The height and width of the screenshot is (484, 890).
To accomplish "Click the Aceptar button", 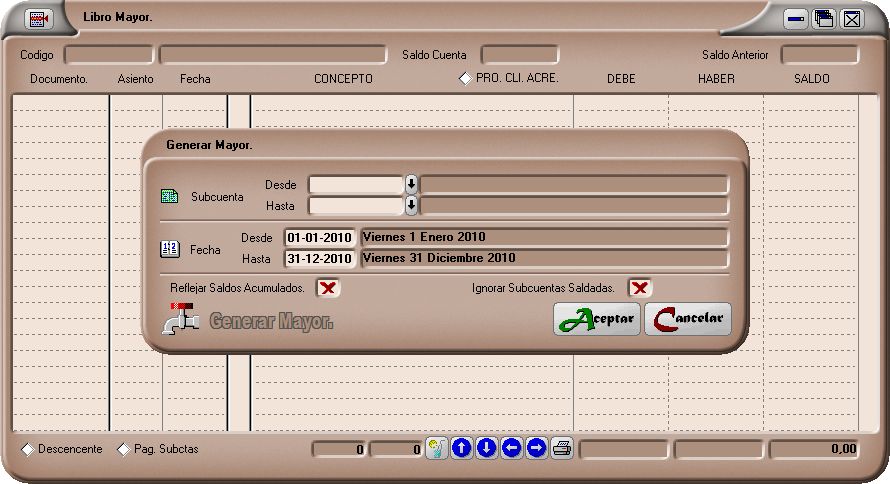I will 597,319.
